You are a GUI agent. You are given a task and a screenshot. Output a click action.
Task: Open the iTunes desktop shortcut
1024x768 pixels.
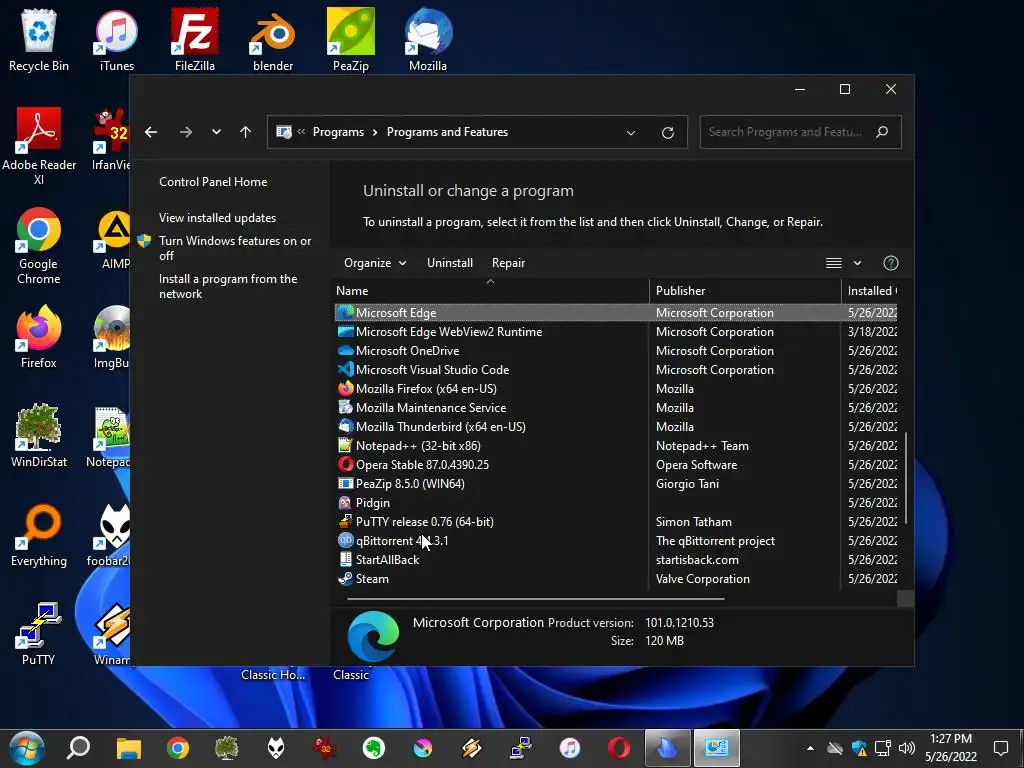pyautogui.click(x=116, y=40)
